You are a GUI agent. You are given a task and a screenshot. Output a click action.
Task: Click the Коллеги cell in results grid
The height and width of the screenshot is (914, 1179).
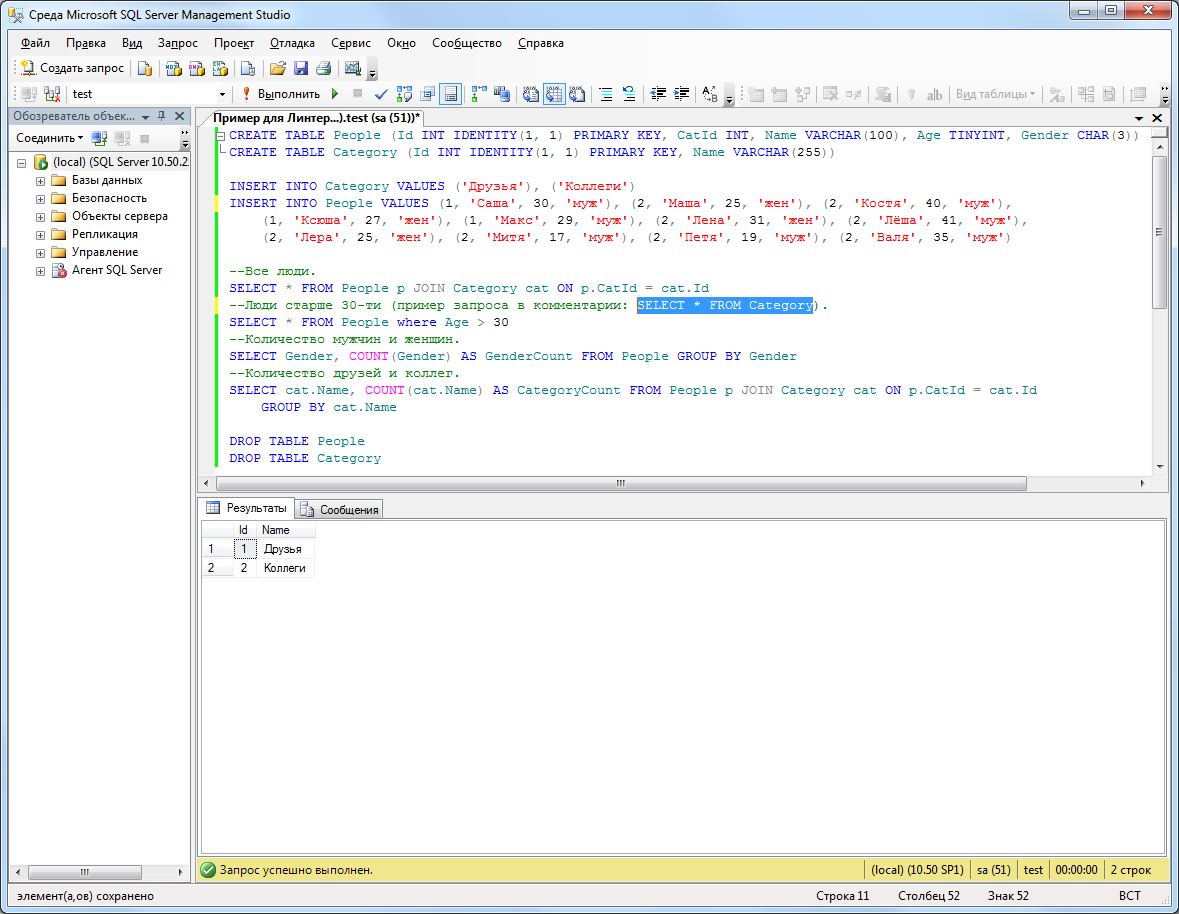pos(284,568)
